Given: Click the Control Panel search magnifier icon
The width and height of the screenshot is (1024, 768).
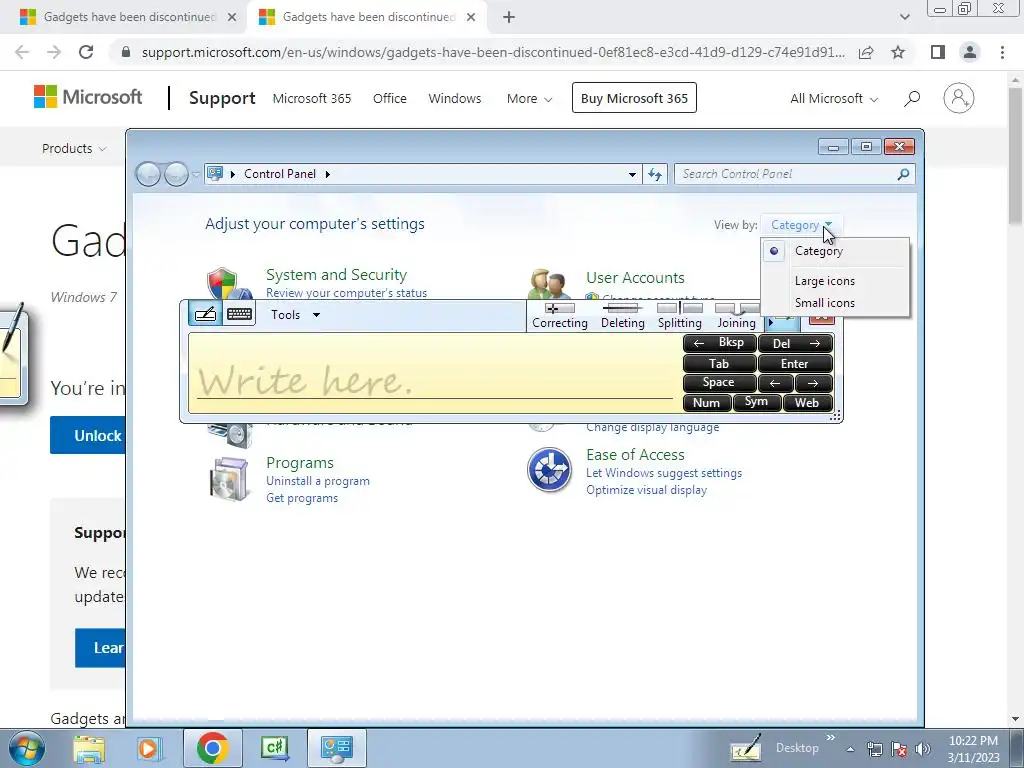Looking at the screenshot, I should 903,174.
